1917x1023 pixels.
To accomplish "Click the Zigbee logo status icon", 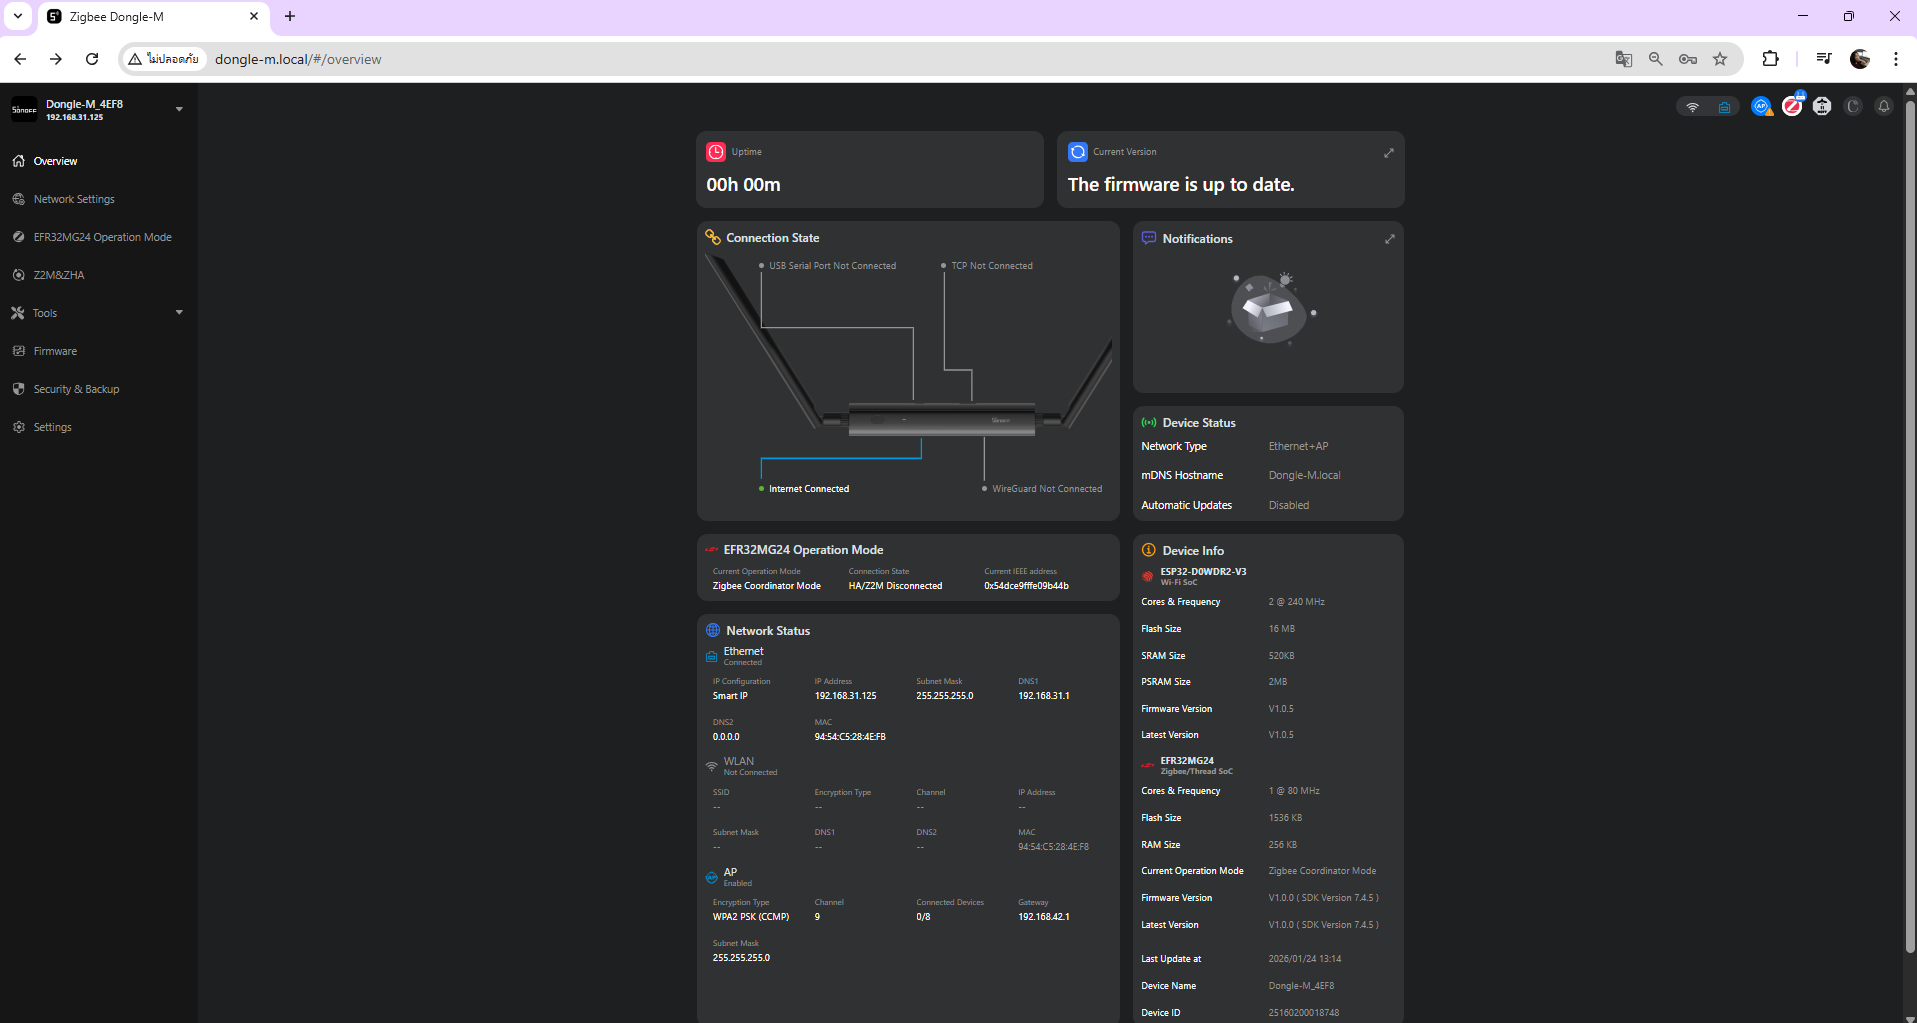I will click(x=1792, y=106).
